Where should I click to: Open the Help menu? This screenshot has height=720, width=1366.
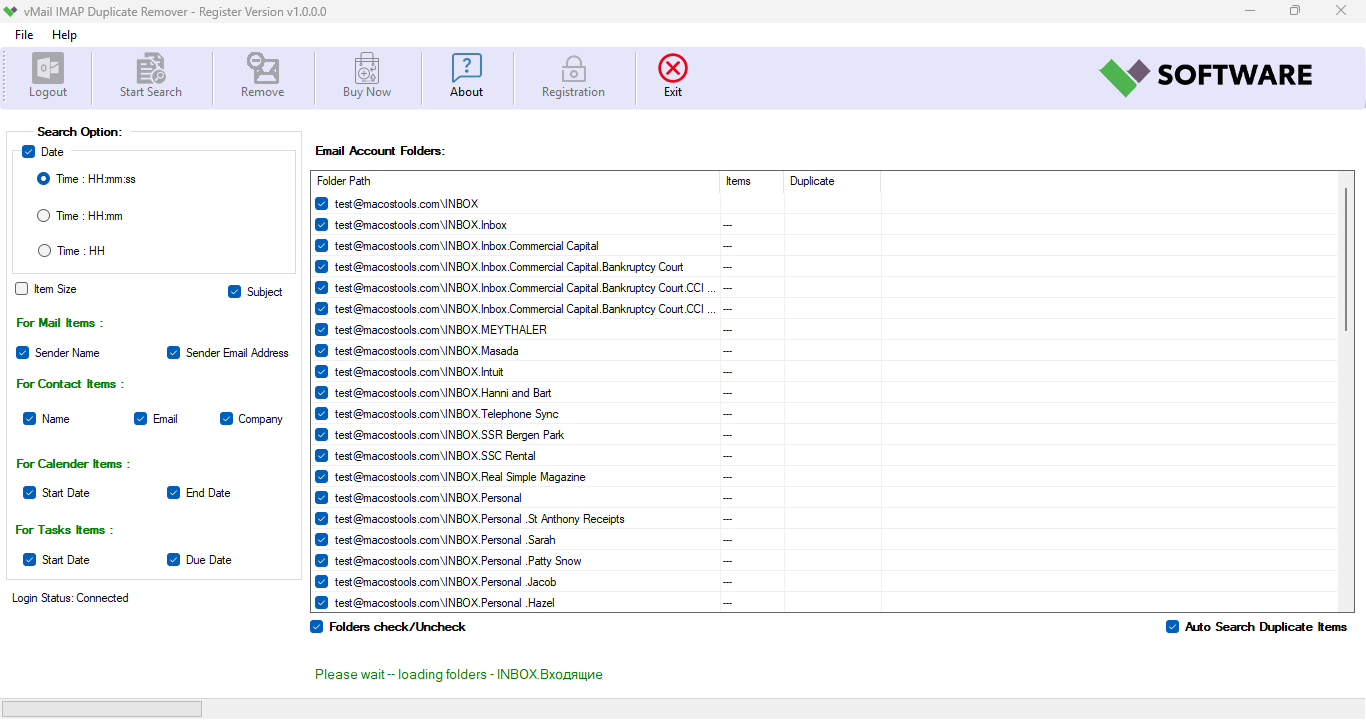[x=64, y=35]
